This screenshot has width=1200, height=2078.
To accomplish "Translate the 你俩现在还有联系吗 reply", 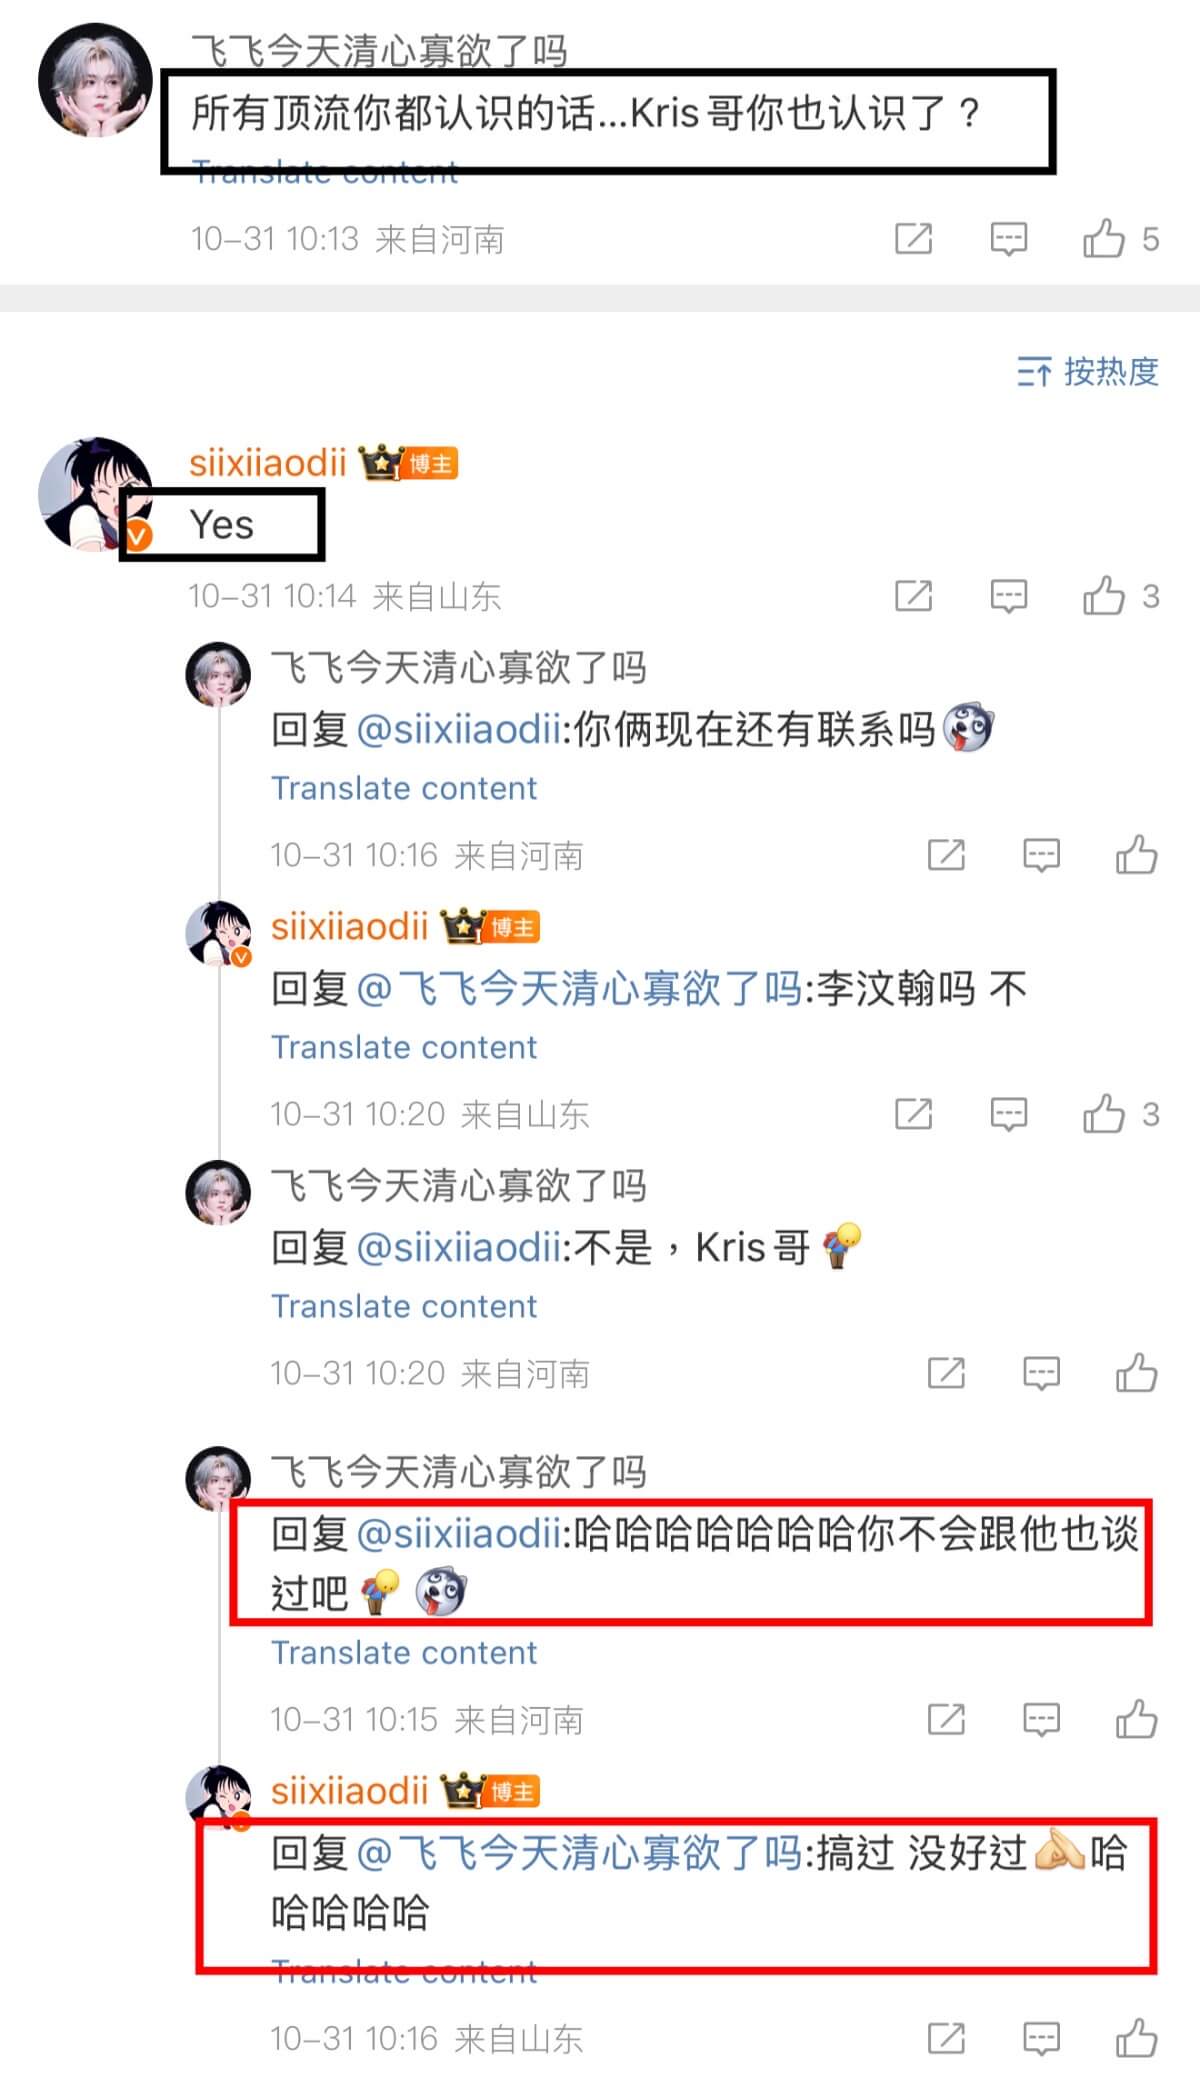I will pos(404,788).
